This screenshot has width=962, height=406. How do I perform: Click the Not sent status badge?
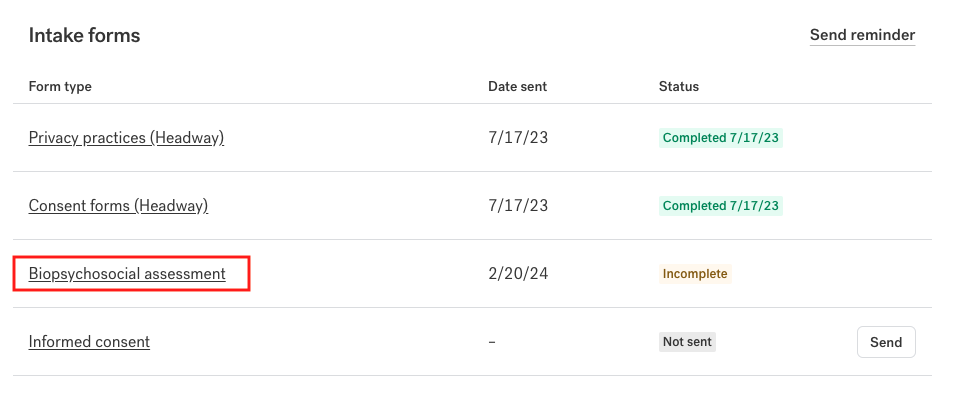point(687,342)
